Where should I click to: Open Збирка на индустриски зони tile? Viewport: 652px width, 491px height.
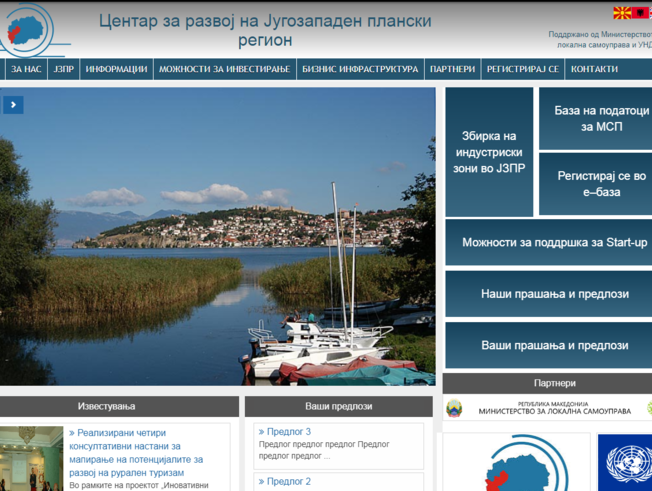click(489, 152)
